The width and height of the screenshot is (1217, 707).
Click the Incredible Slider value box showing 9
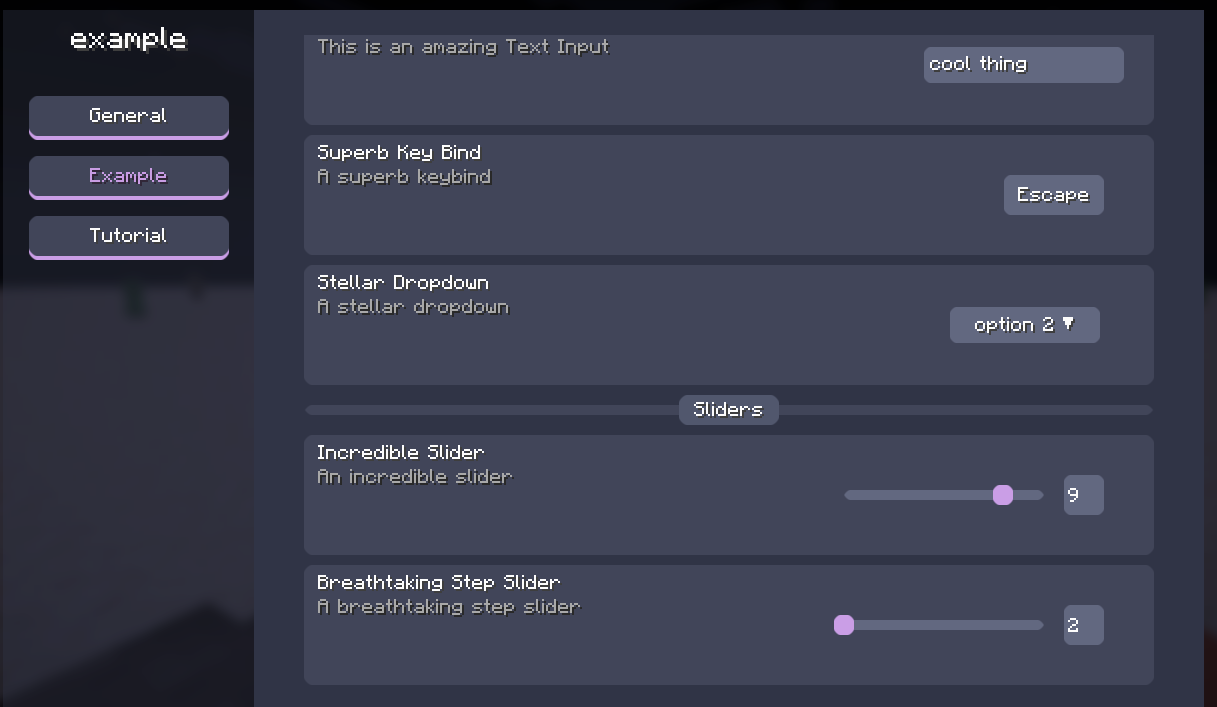[x=1083, y=495]
